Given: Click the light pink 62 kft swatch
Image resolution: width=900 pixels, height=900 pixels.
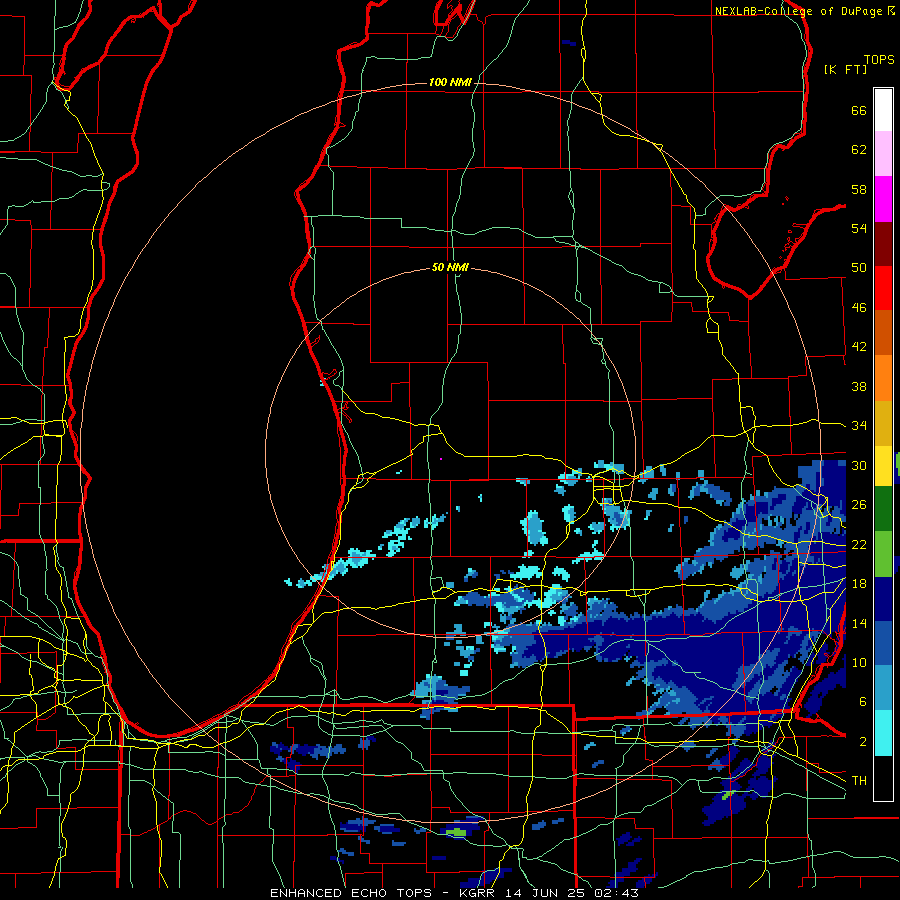Looking at the screenshot, I should 883,154.
